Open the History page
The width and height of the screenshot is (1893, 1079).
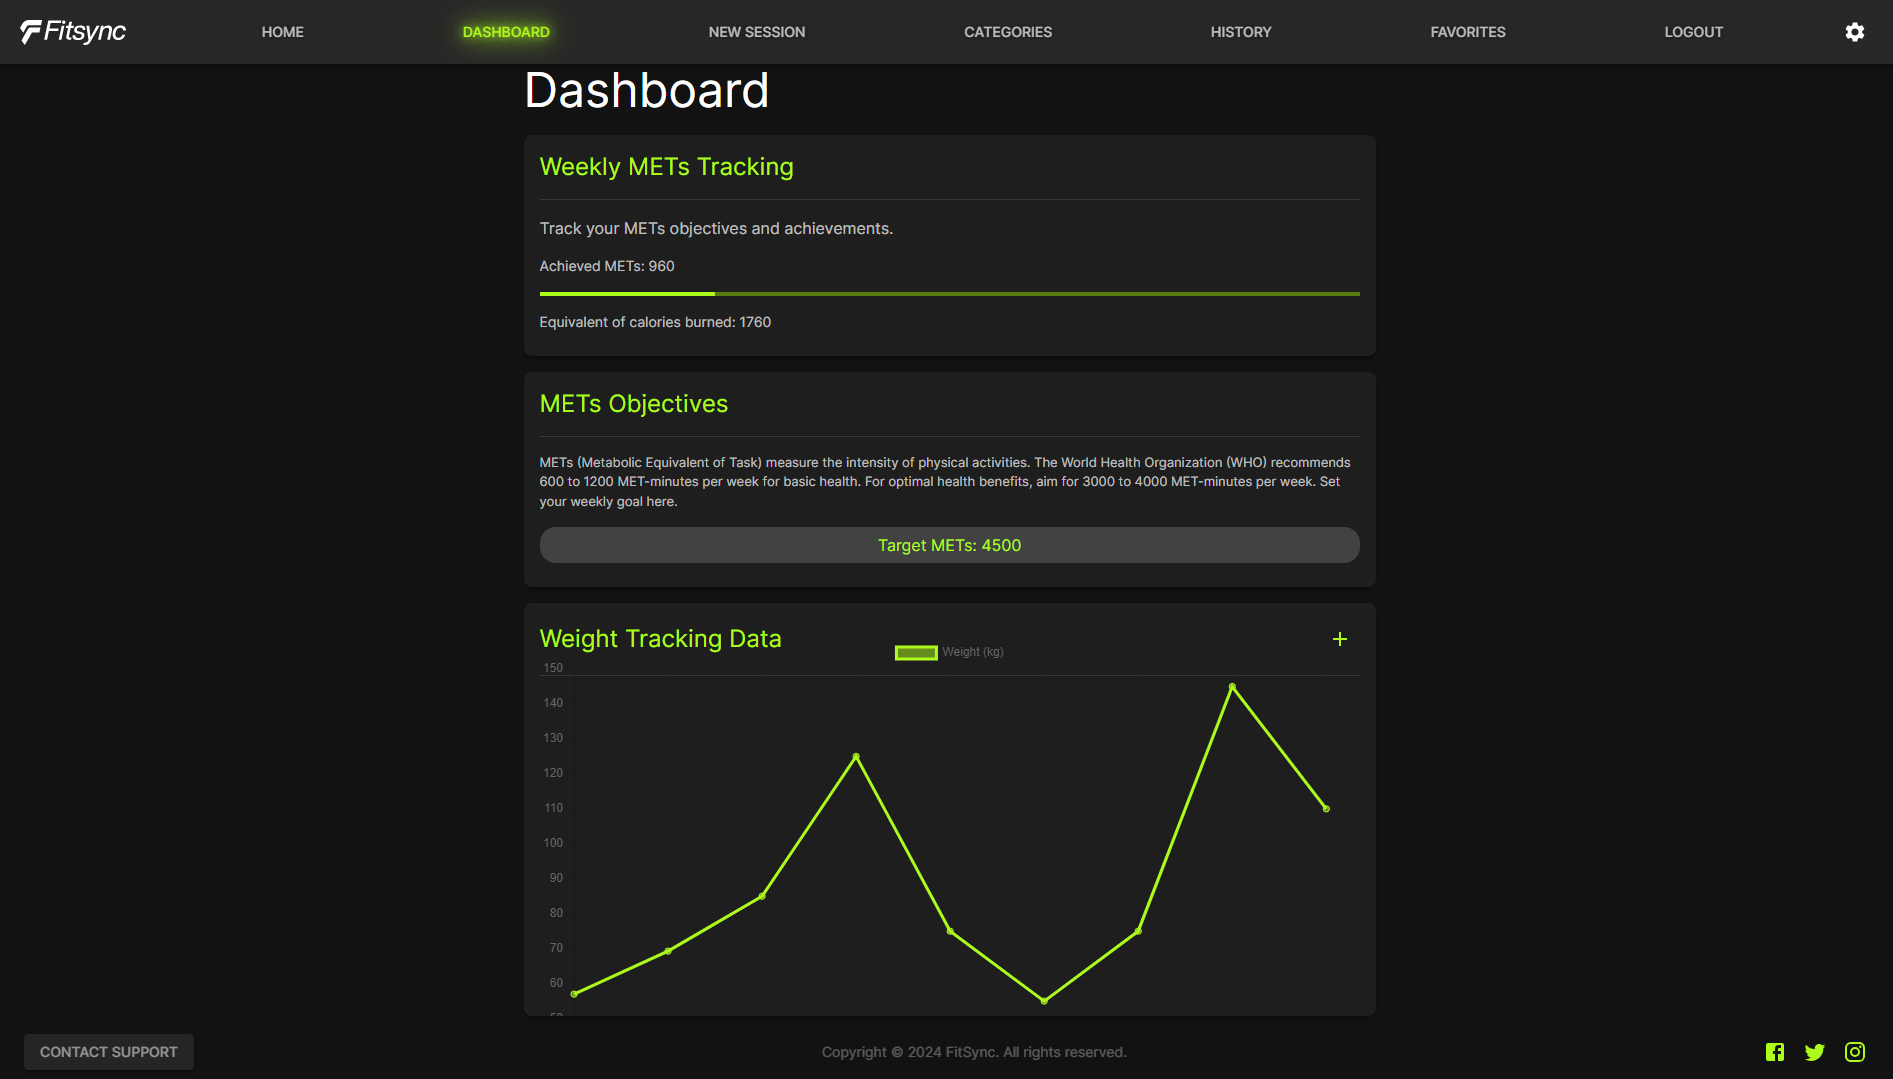(x=1241, y=32)
